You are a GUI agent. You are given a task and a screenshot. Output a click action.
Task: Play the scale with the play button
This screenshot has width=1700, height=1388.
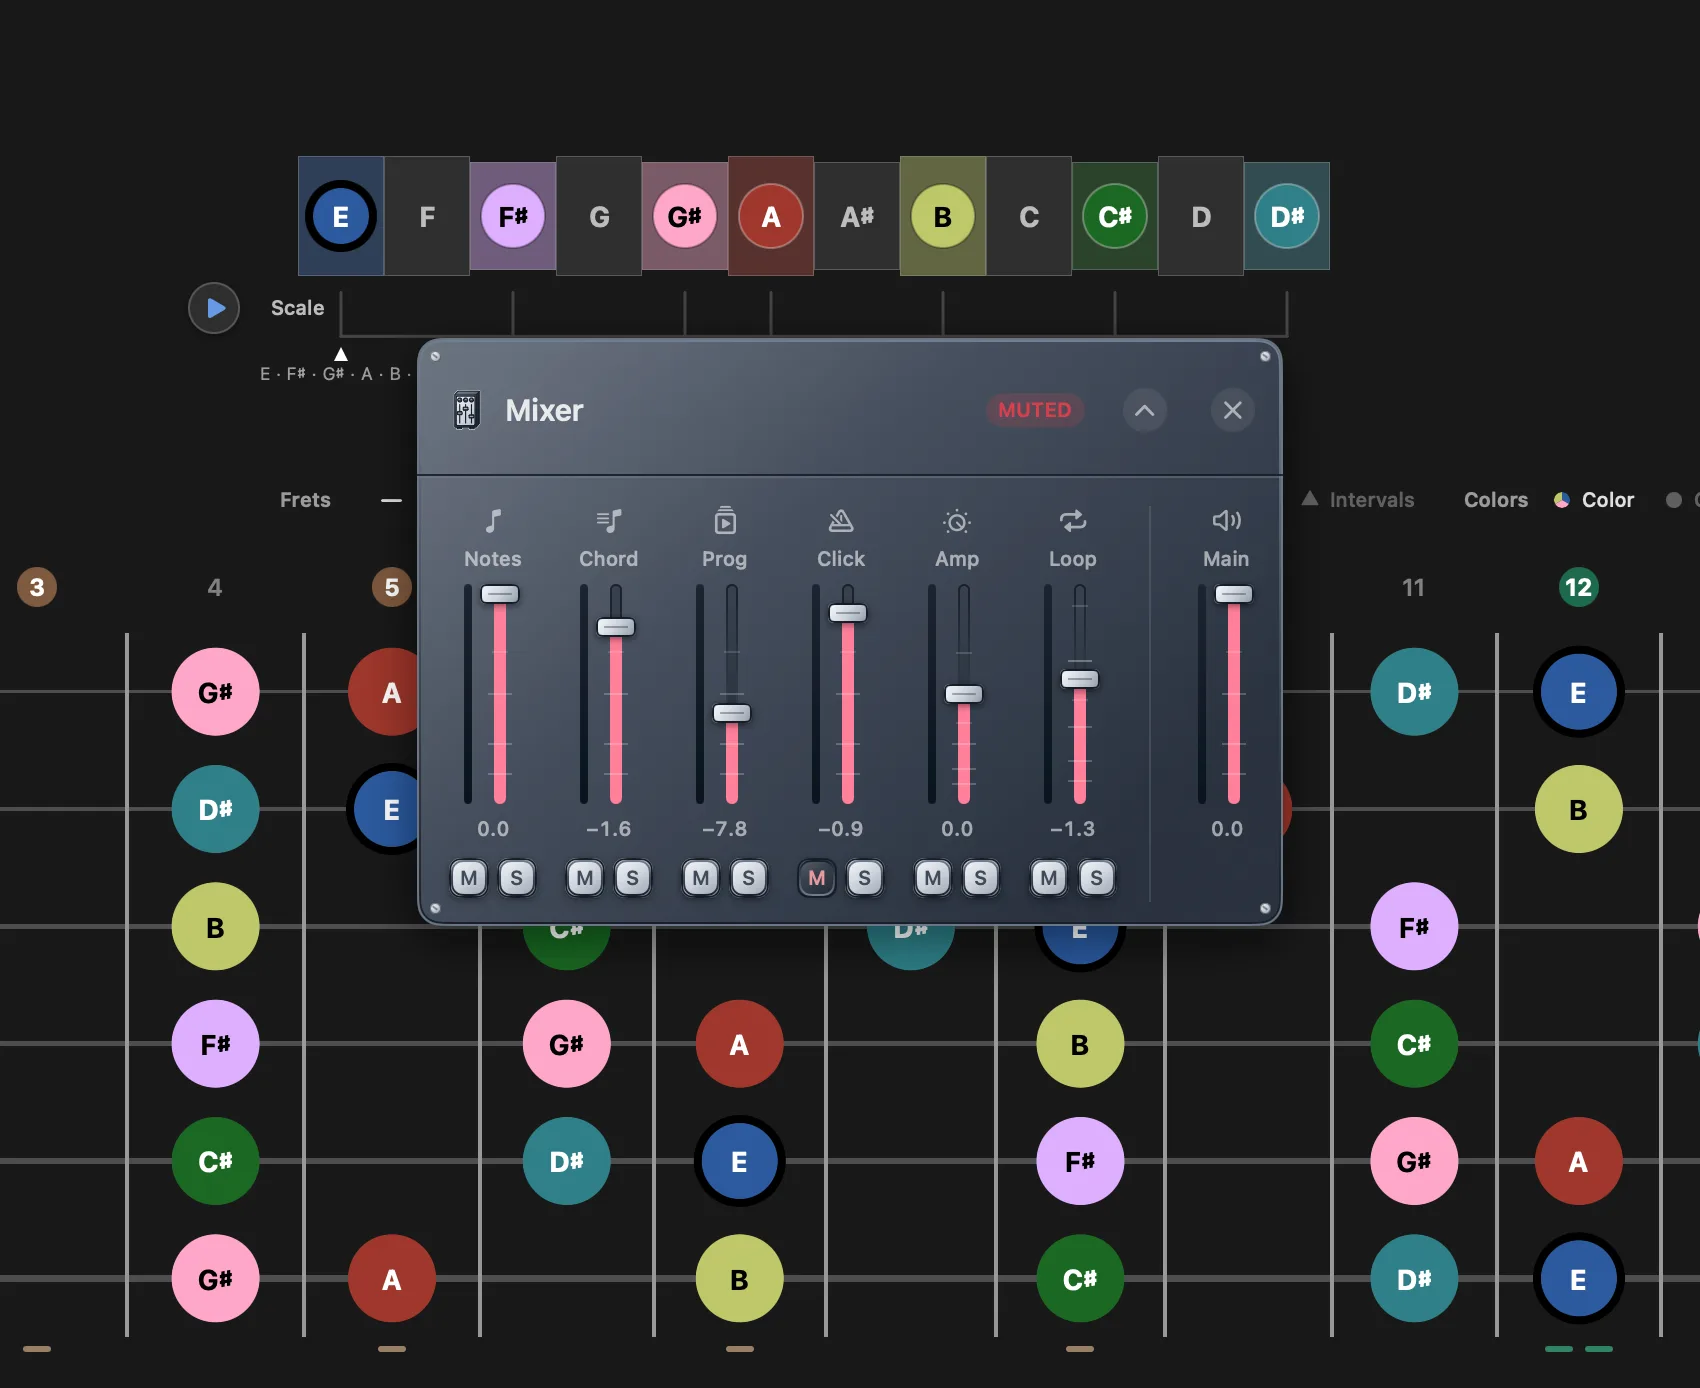214,308
